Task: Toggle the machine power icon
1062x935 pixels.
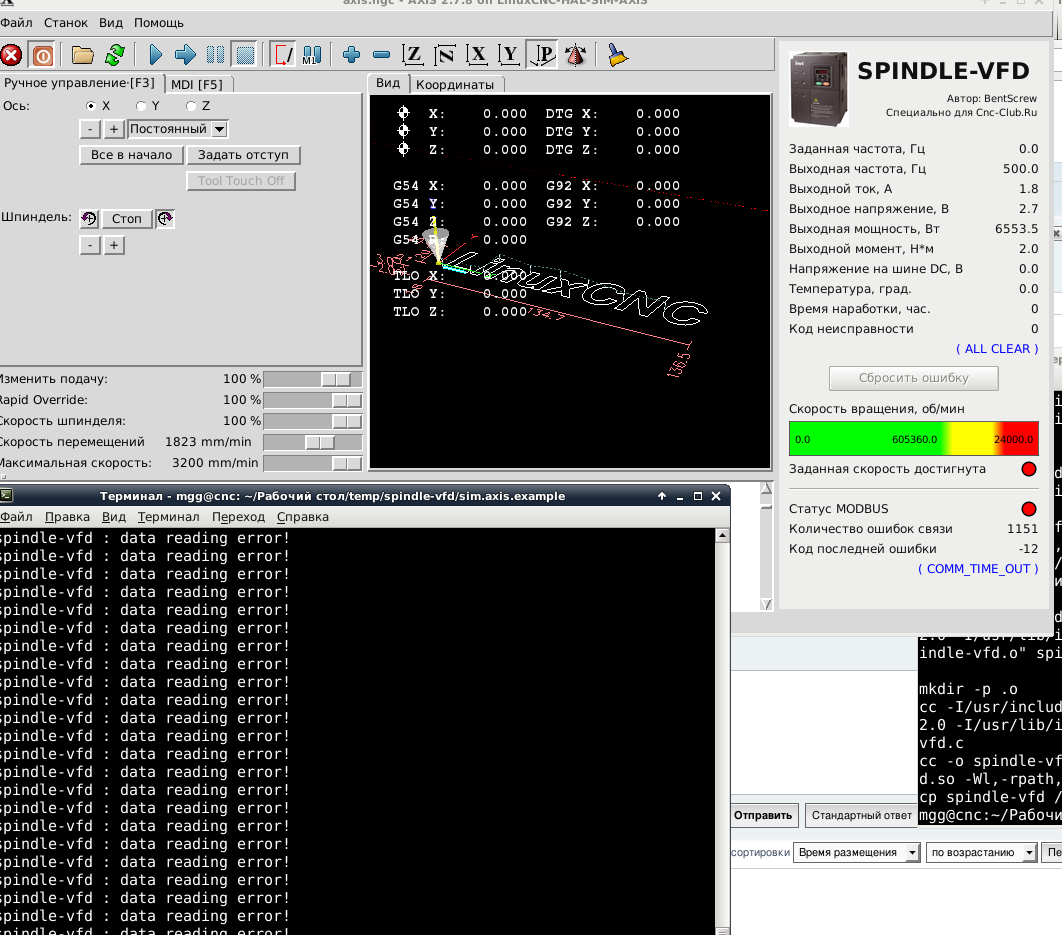Action: point(42,55)
